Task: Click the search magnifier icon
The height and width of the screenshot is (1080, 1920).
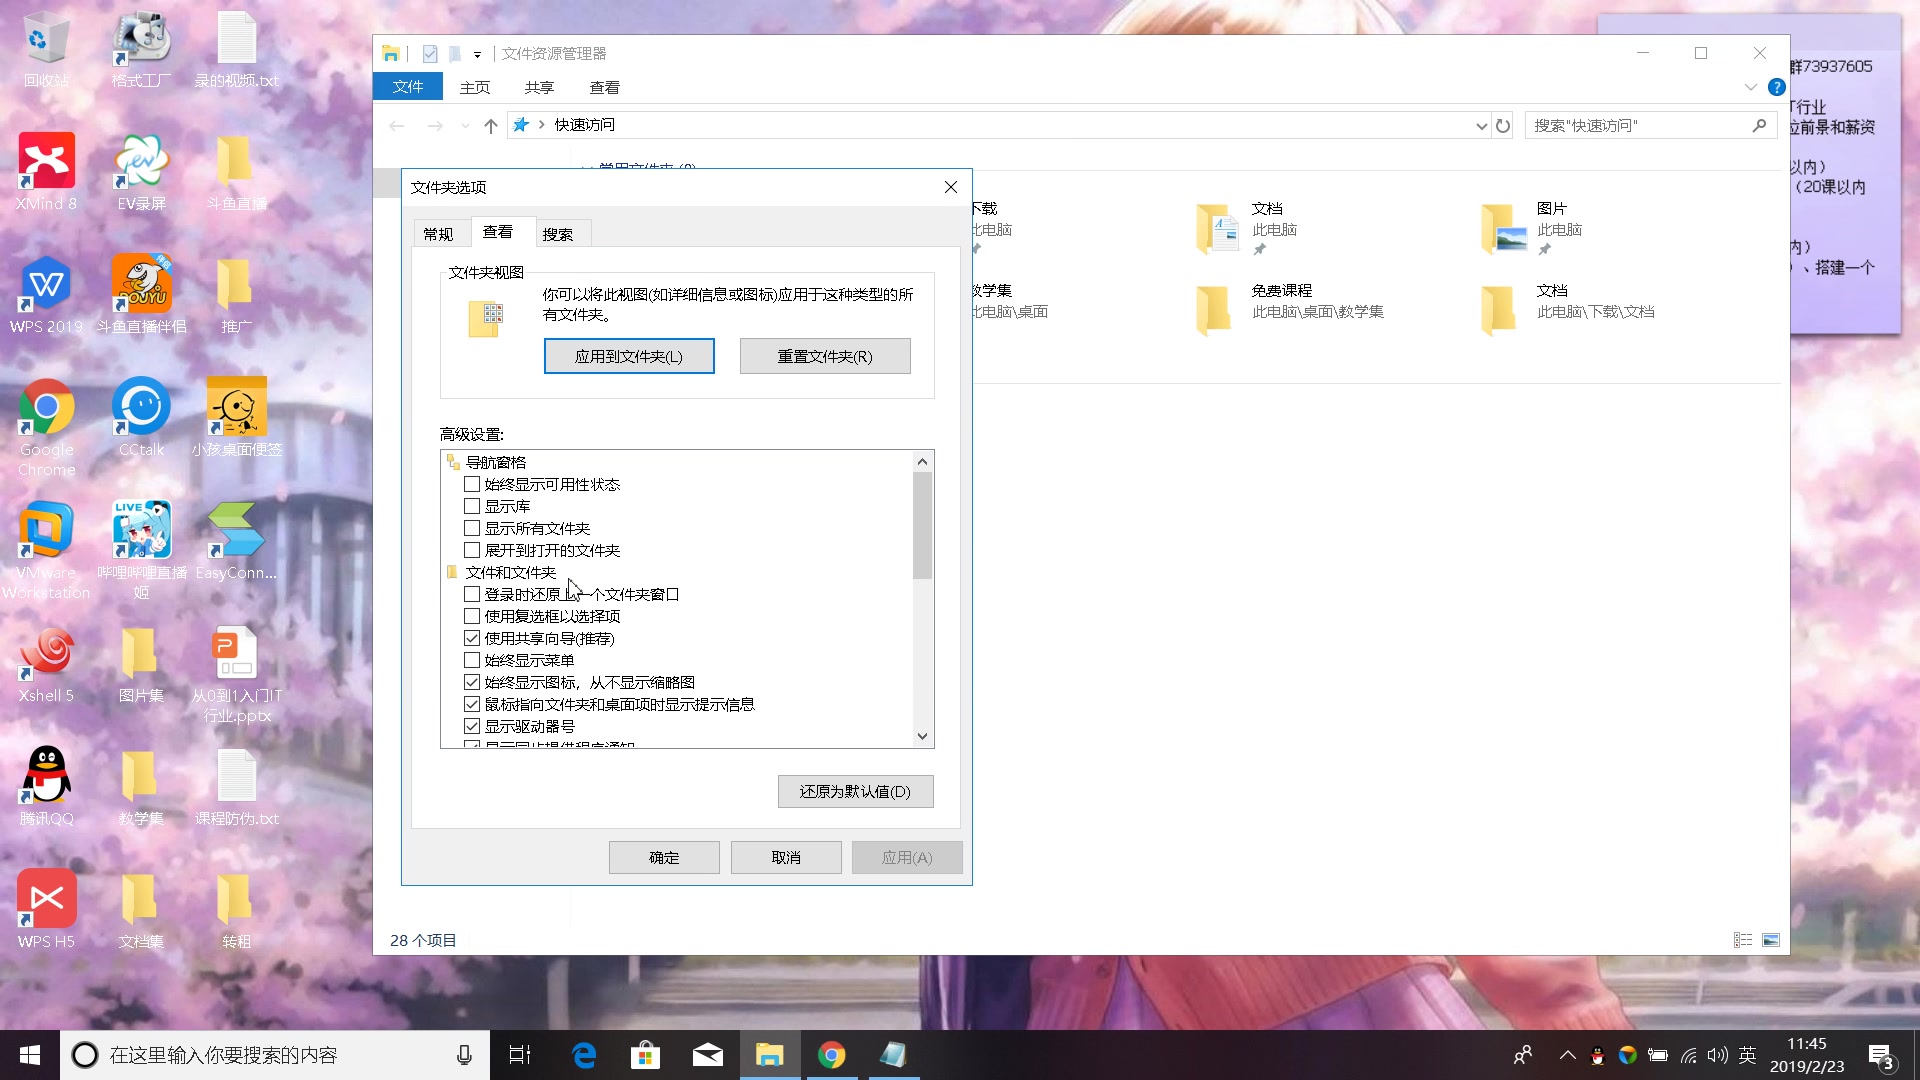Action: (1759, 125)
